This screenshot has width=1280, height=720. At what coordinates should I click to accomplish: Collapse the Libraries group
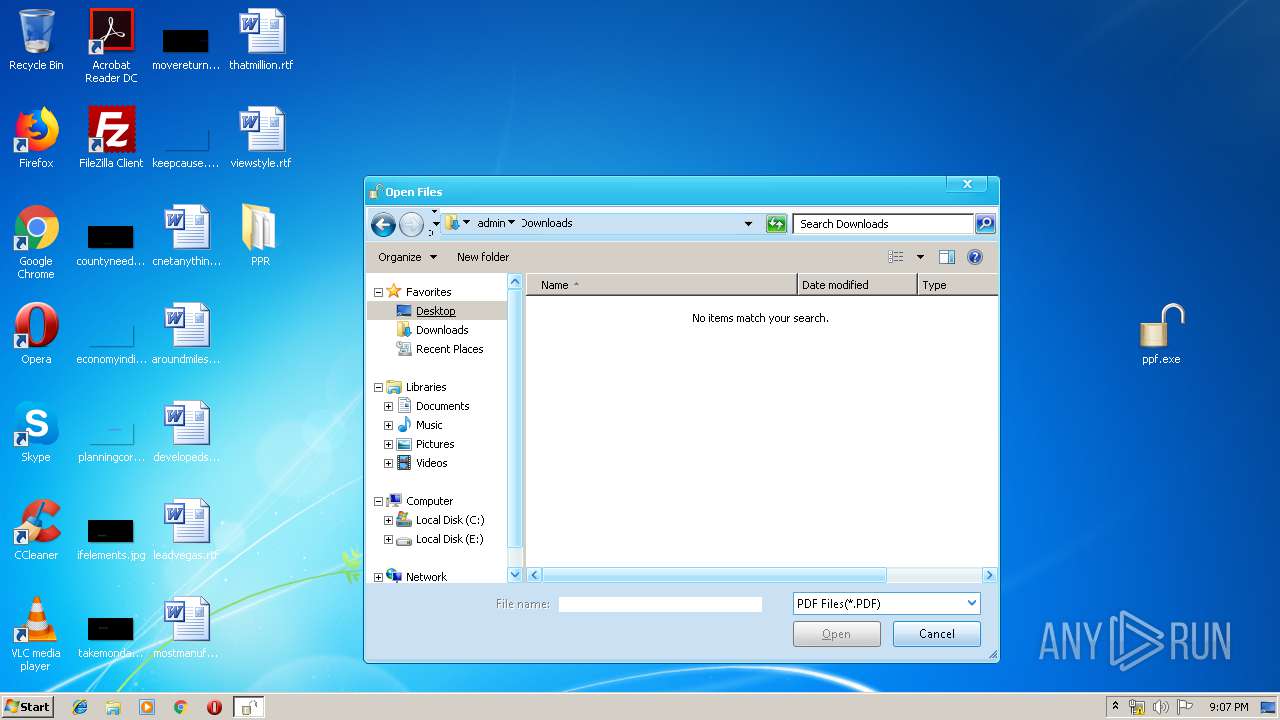click(379, 387)
